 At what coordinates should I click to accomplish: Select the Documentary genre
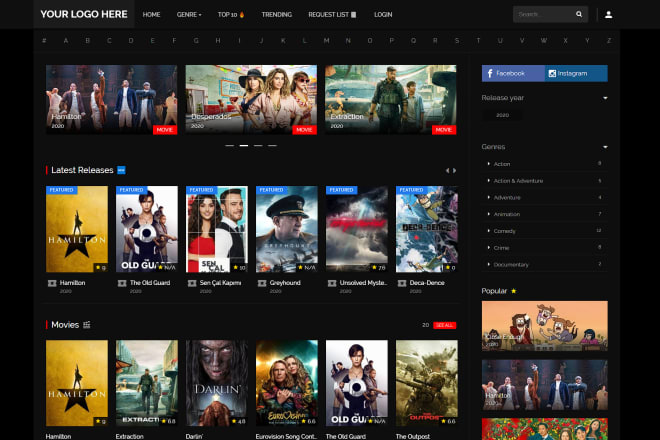tap(545, 264)
